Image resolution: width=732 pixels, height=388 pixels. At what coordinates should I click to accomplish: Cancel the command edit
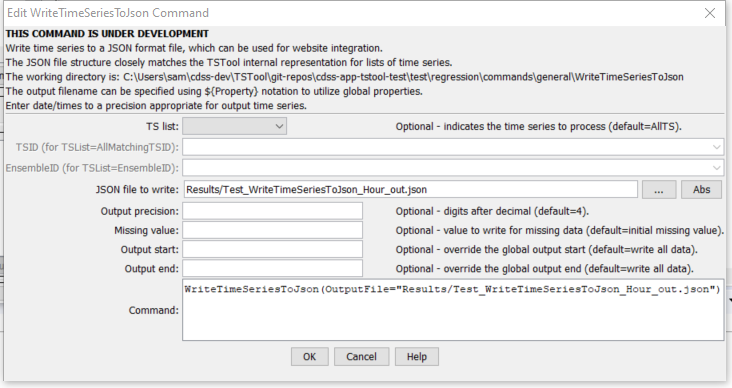tap(361, 357)
